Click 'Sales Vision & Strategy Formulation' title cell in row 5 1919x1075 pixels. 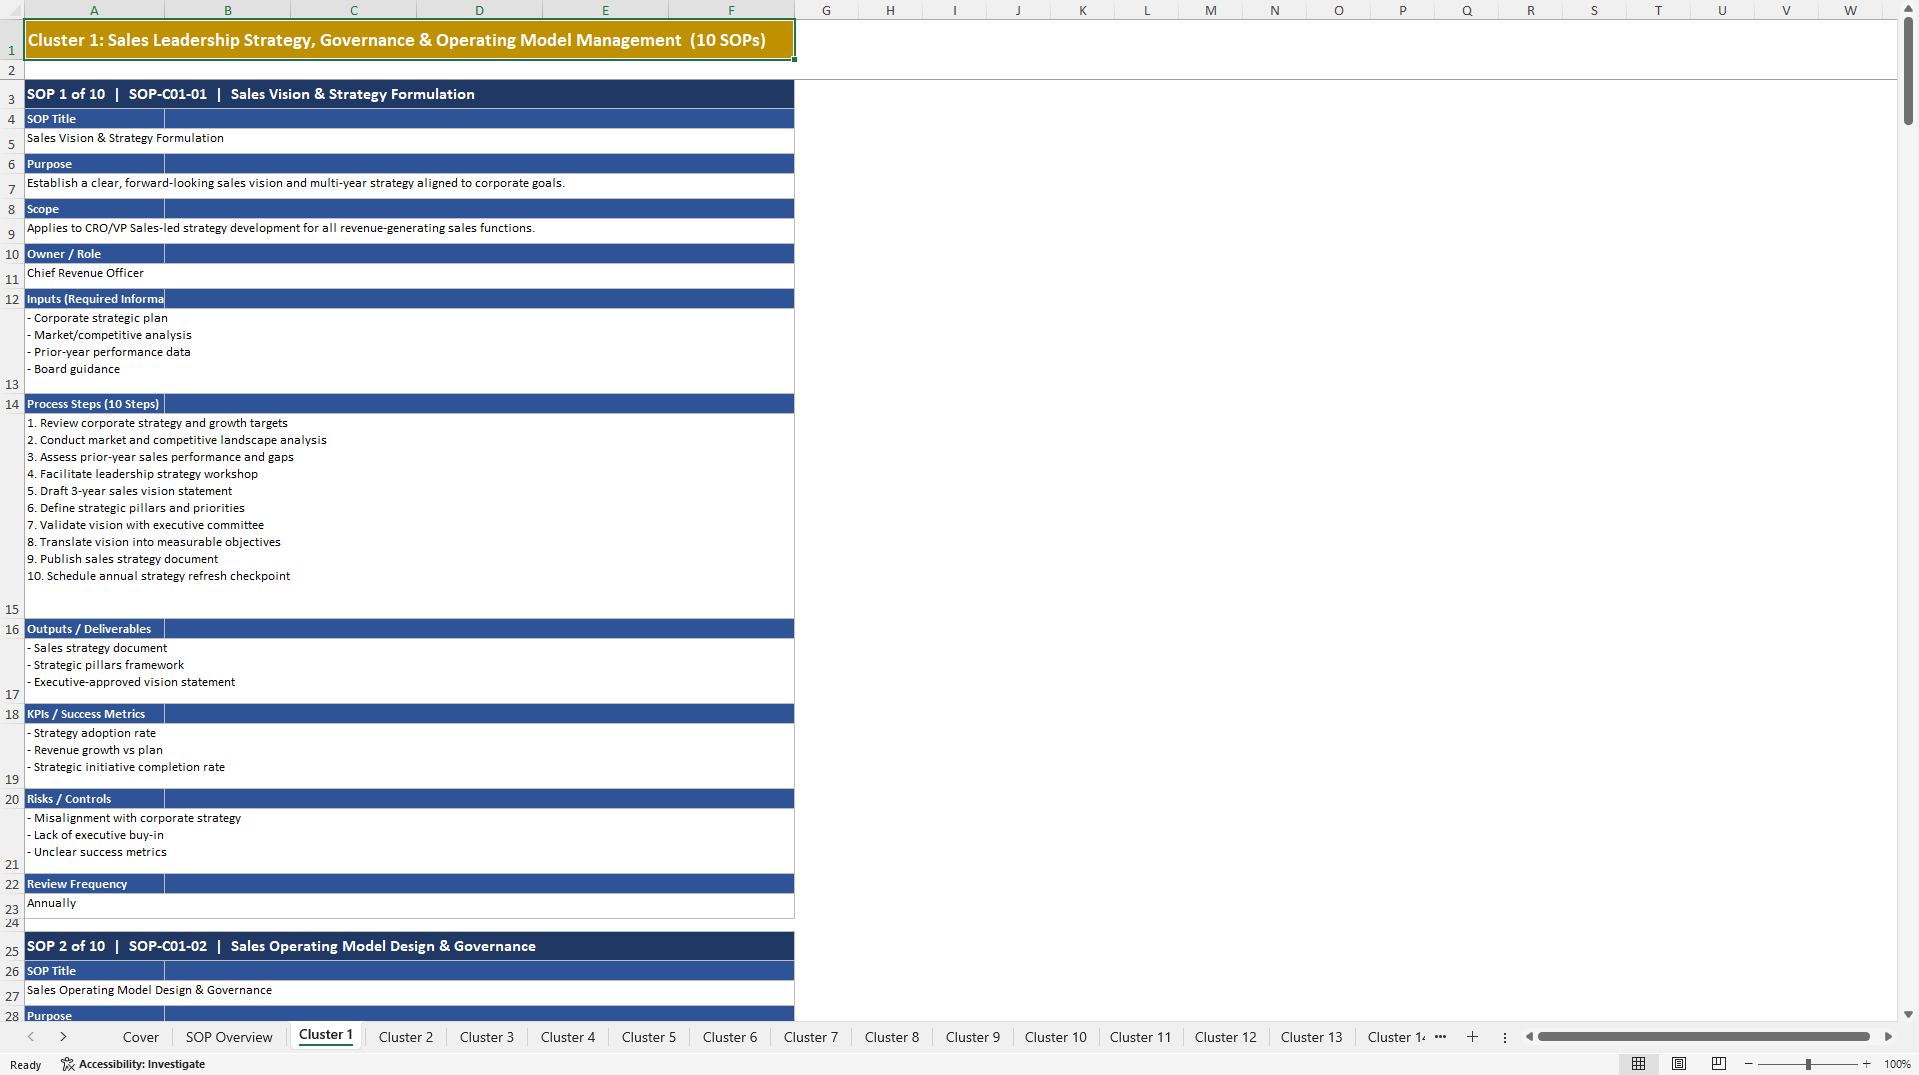(x=409, y=141)
